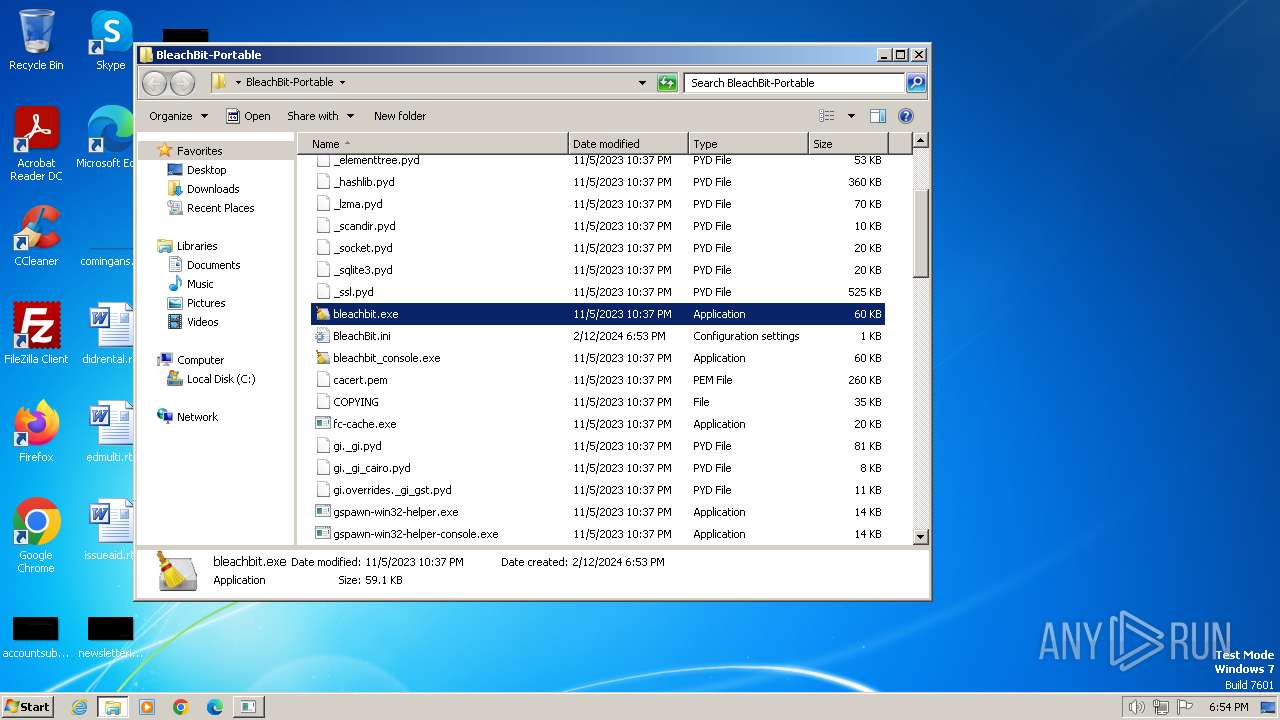Click Windows Media Player taskbar icon
Screen dimensions: 1280x720
click(147, 707)
